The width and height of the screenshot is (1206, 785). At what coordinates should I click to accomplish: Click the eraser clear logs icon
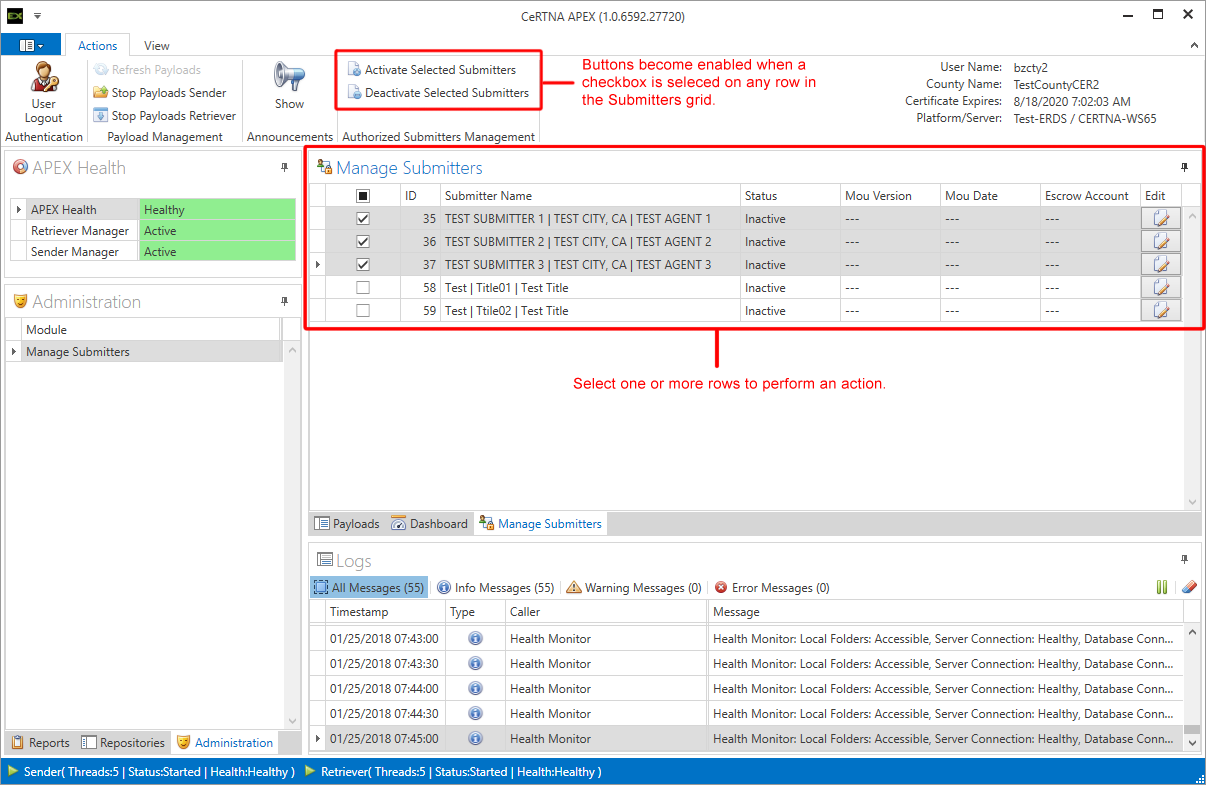pyautogui.click(x=1188, y=588)
